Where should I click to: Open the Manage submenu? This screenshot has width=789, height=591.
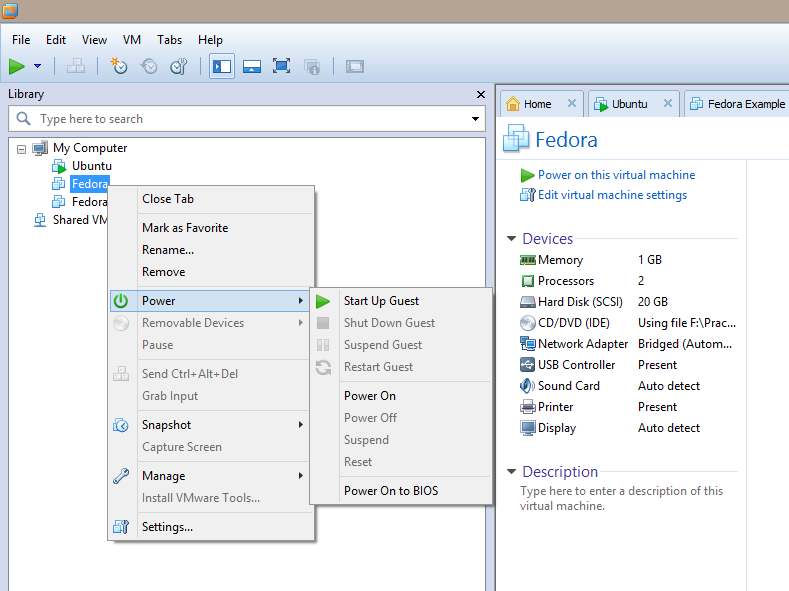[x=211, y=476]
